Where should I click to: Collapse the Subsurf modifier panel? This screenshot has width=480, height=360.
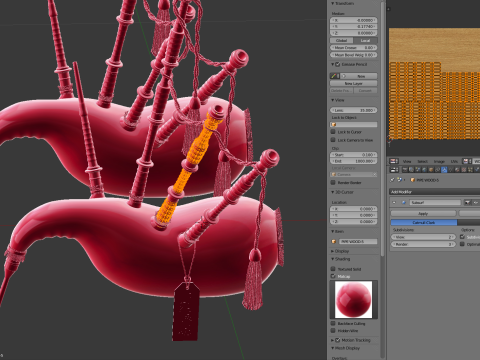[394, 202]
